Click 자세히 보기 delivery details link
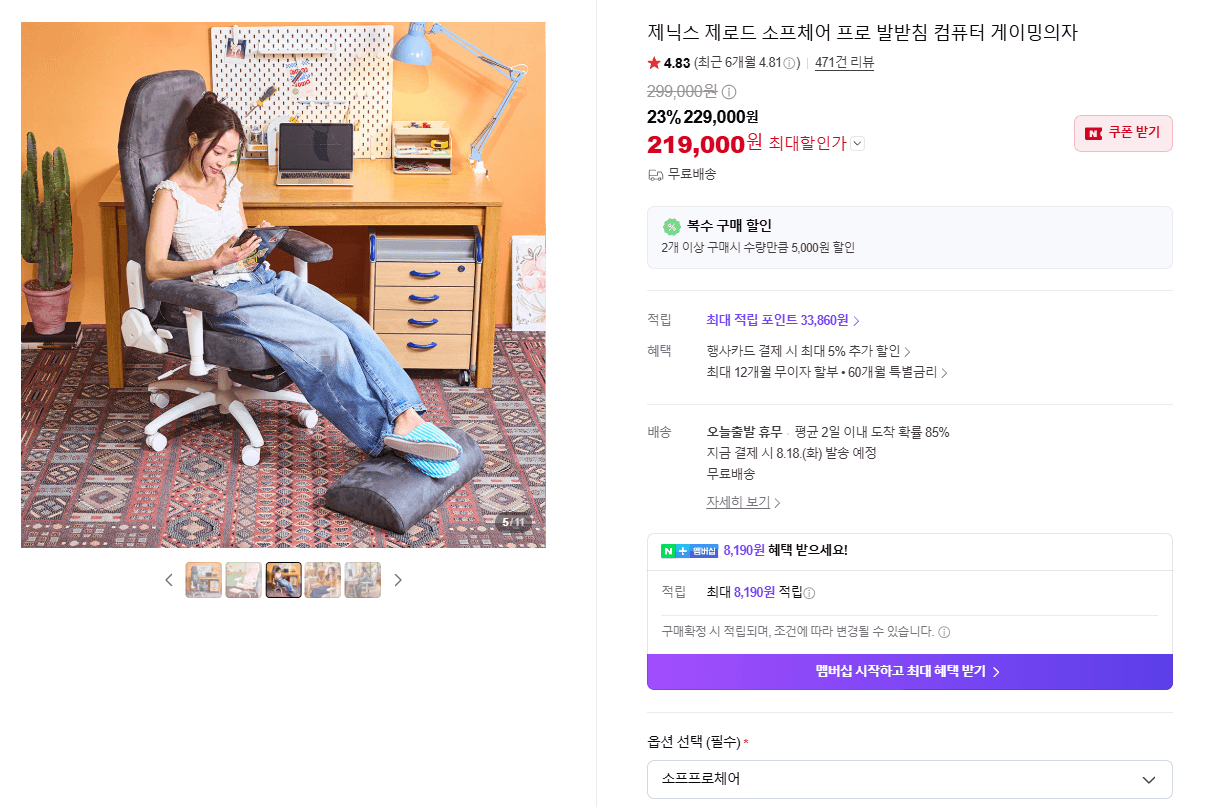Screen dimensions: 1207x807 743,502
